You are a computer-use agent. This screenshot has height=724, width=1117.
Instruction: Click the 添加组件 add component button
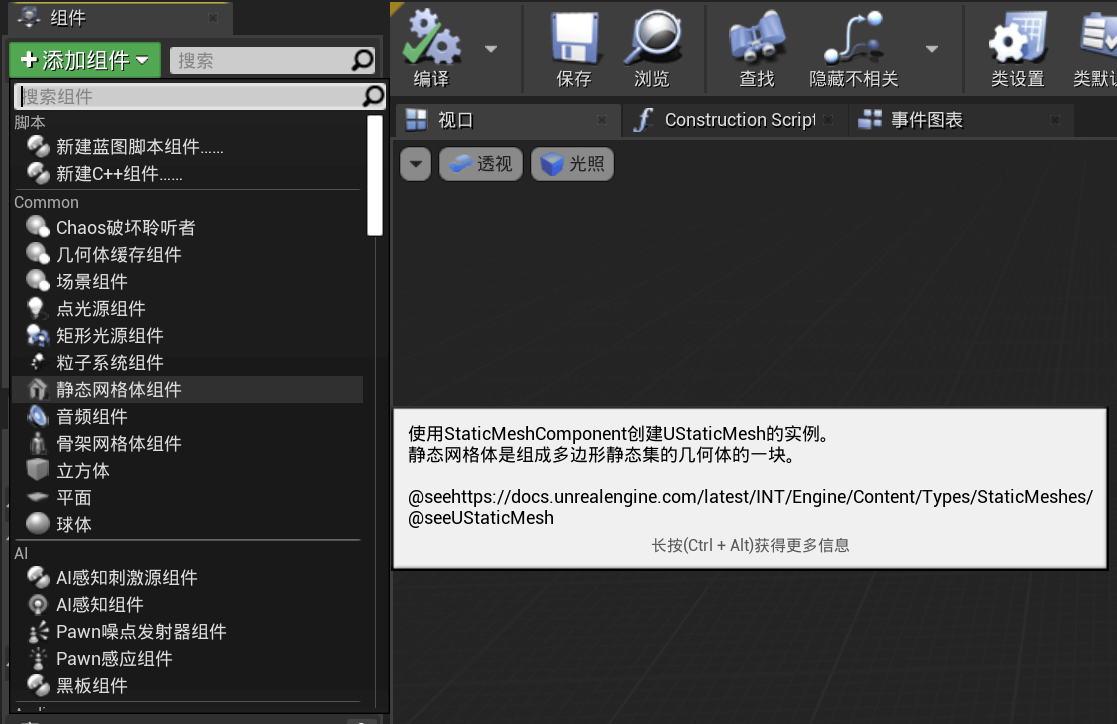(85, 61)
